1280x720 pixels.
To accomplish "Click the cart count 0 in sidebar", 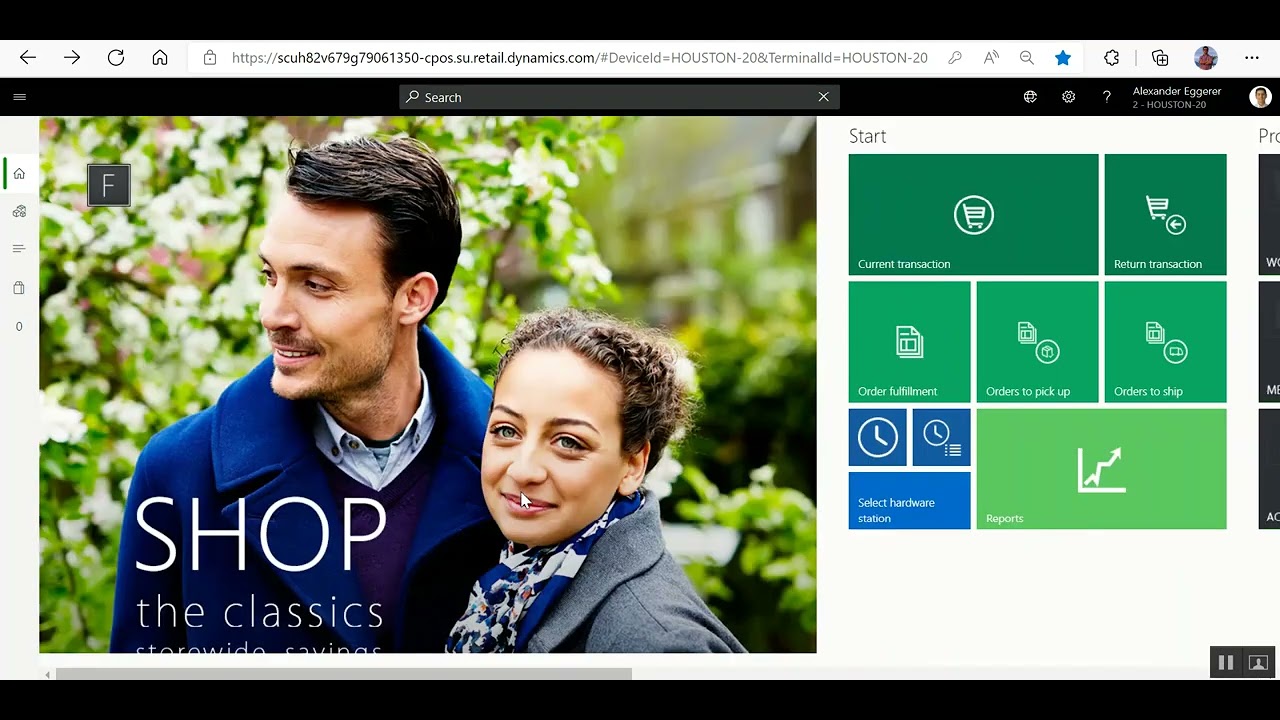I will (x=19, y=326).
